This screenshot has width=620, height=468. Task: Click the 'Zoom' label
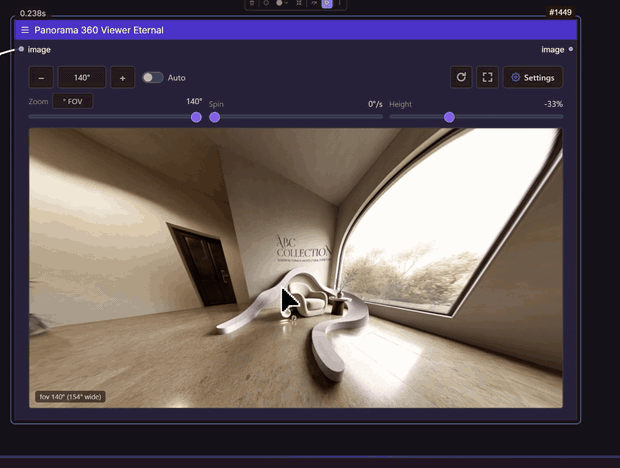pyautogui.click(x=38, y=101)
